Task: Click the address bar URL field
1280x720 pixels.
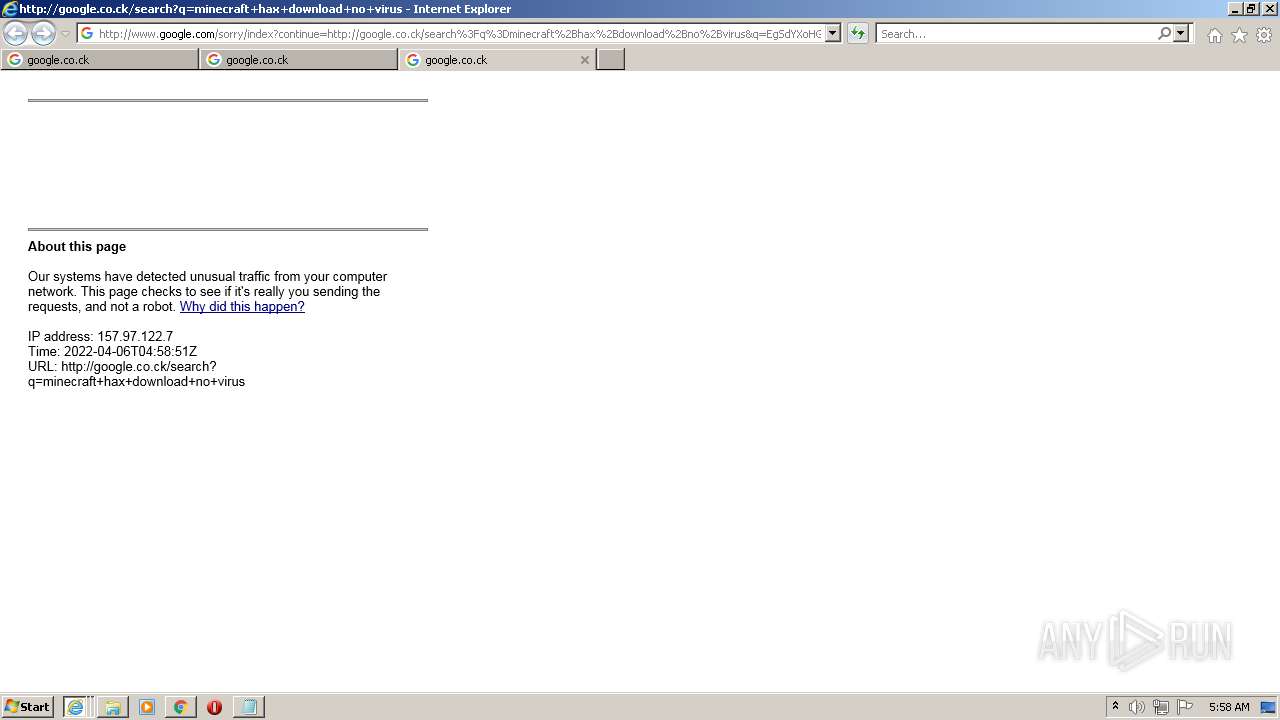Action: (459, 34)
